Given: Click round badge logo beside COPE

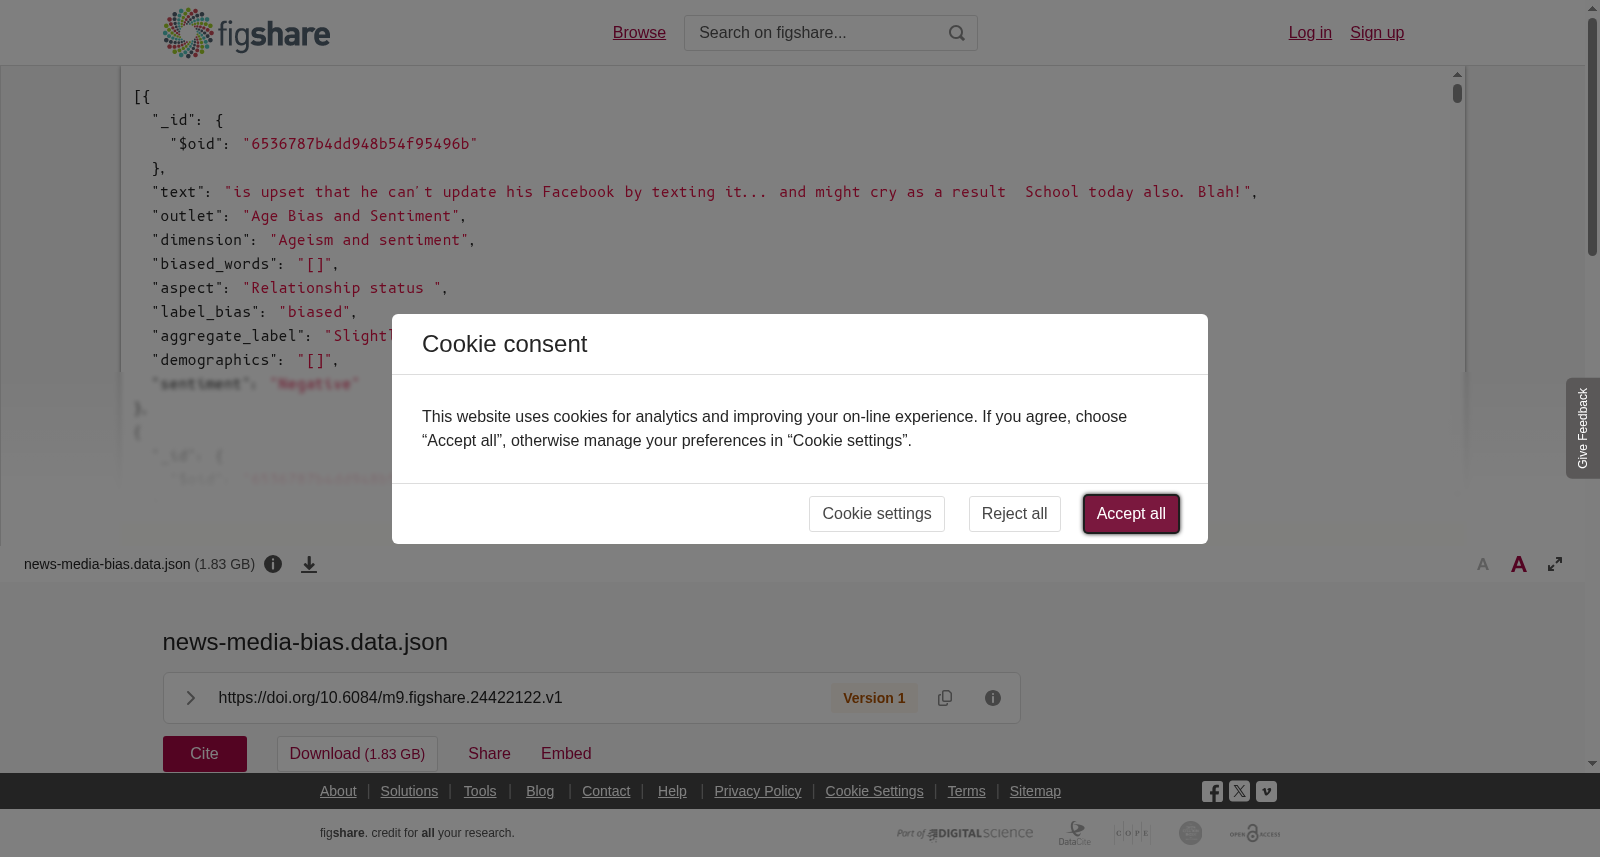Looking at the screenshot, I should point(1190,833).
